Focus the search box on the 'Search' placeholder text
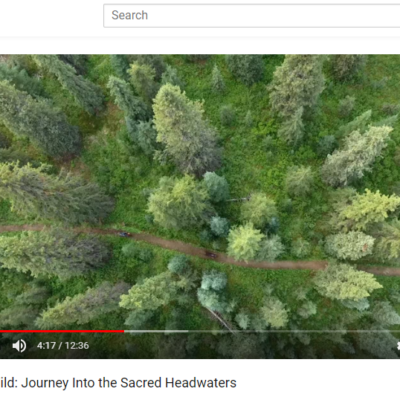 click(x=130, y=15)
